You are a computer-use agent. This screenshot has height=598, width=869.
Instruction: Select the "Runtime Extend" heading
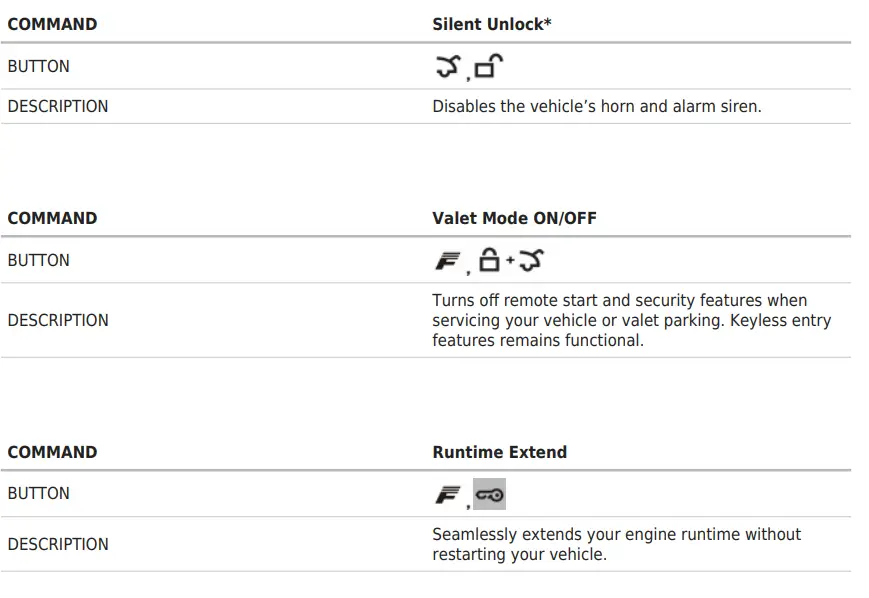(x=499, y=452)
